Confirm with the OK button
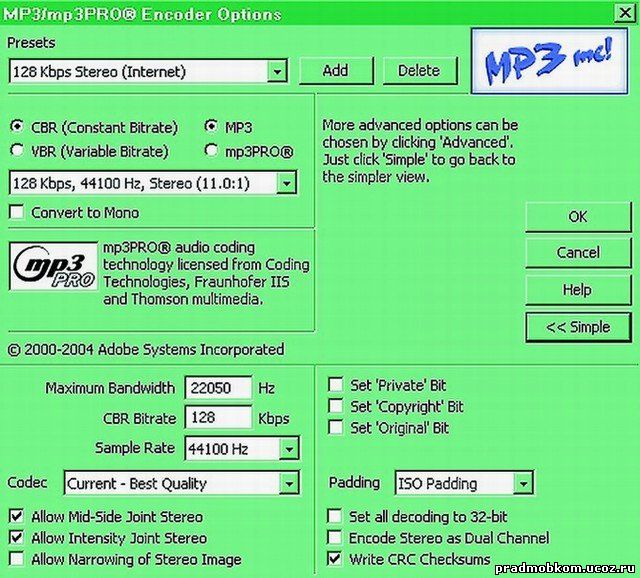This screenshot has width=640, height=578. point(578,217)
